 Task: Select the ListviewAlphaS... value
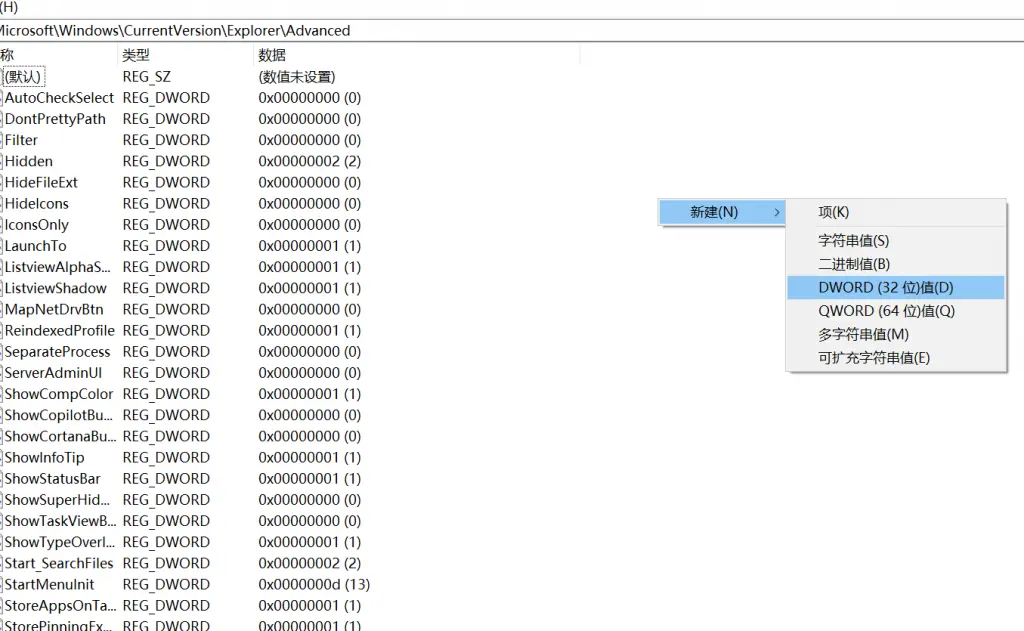(57, 267)
